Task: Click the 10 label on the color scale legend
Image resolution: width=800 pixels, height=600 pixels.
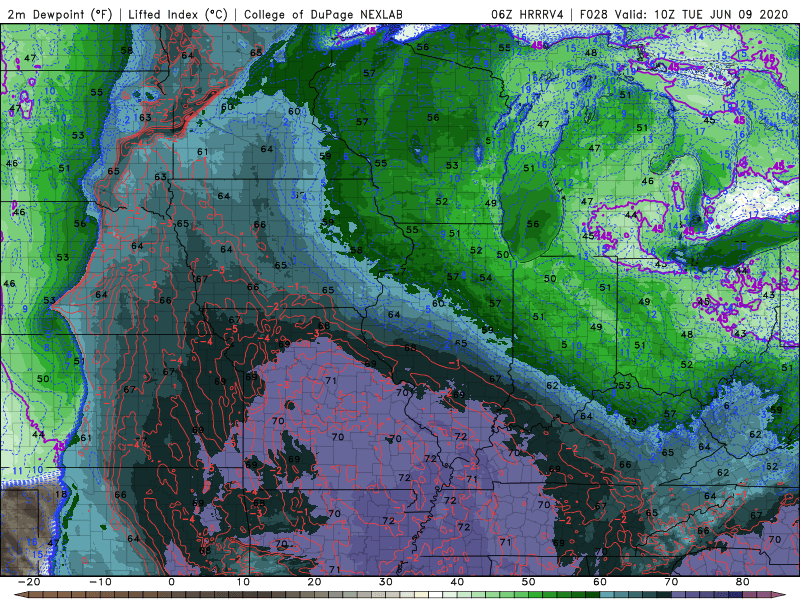Action: [x=243, y=582]
